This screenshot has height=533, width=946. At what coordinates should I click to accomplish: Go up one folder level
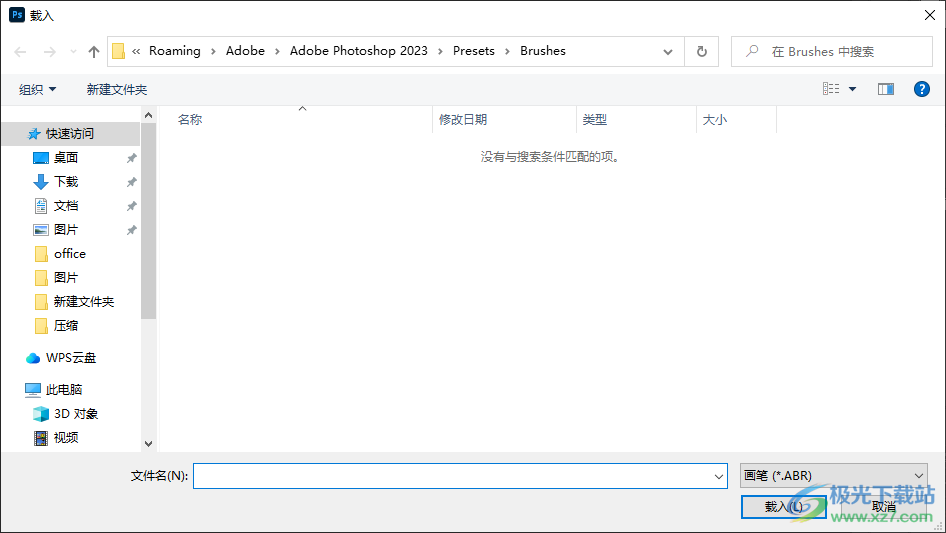[94, 52]
